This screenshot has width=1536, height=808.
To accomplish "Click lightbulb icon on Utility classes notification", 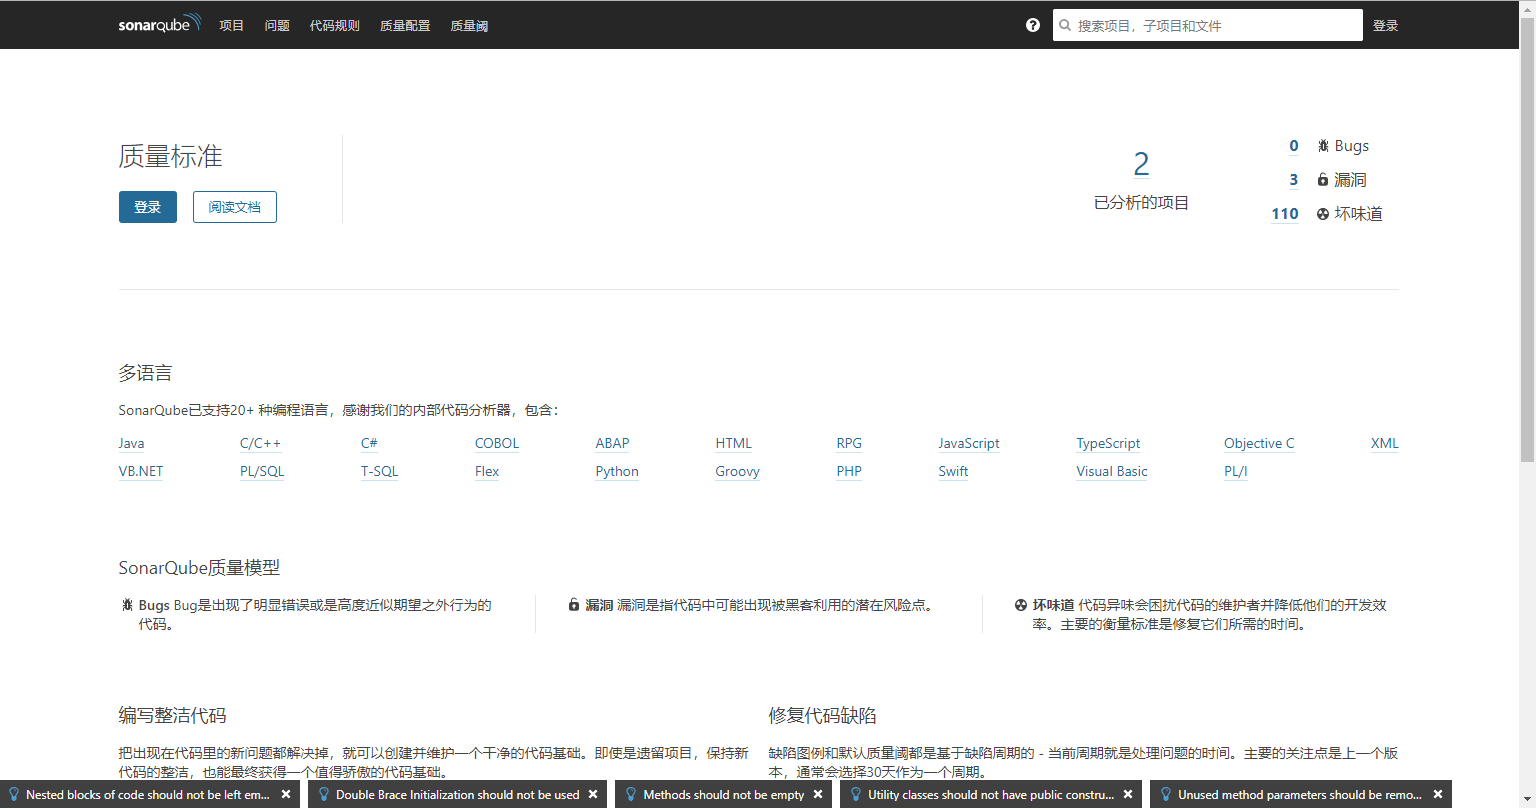I will [x=856, y=794].
